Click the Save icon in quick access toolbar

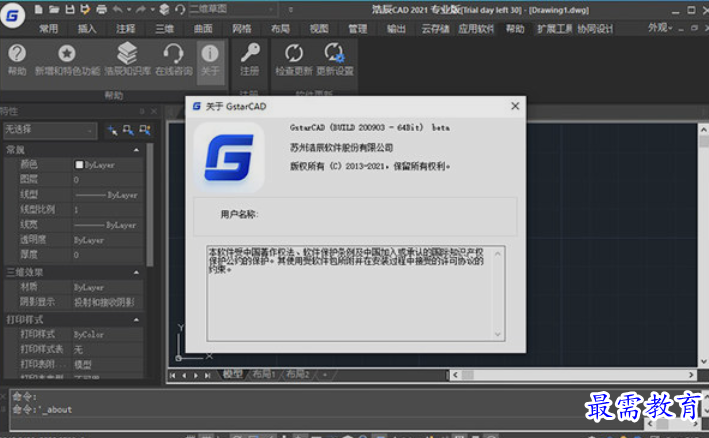pos(70,9)
